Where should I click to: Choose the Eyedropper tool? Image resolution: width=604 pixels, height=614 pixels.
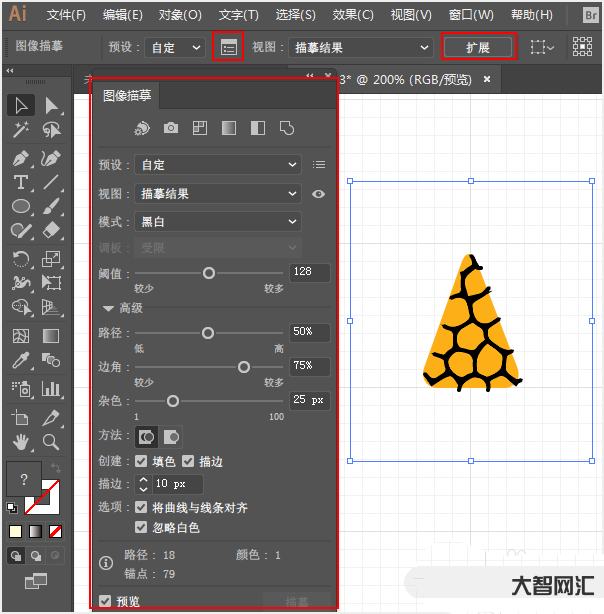[x=21, y=360]
